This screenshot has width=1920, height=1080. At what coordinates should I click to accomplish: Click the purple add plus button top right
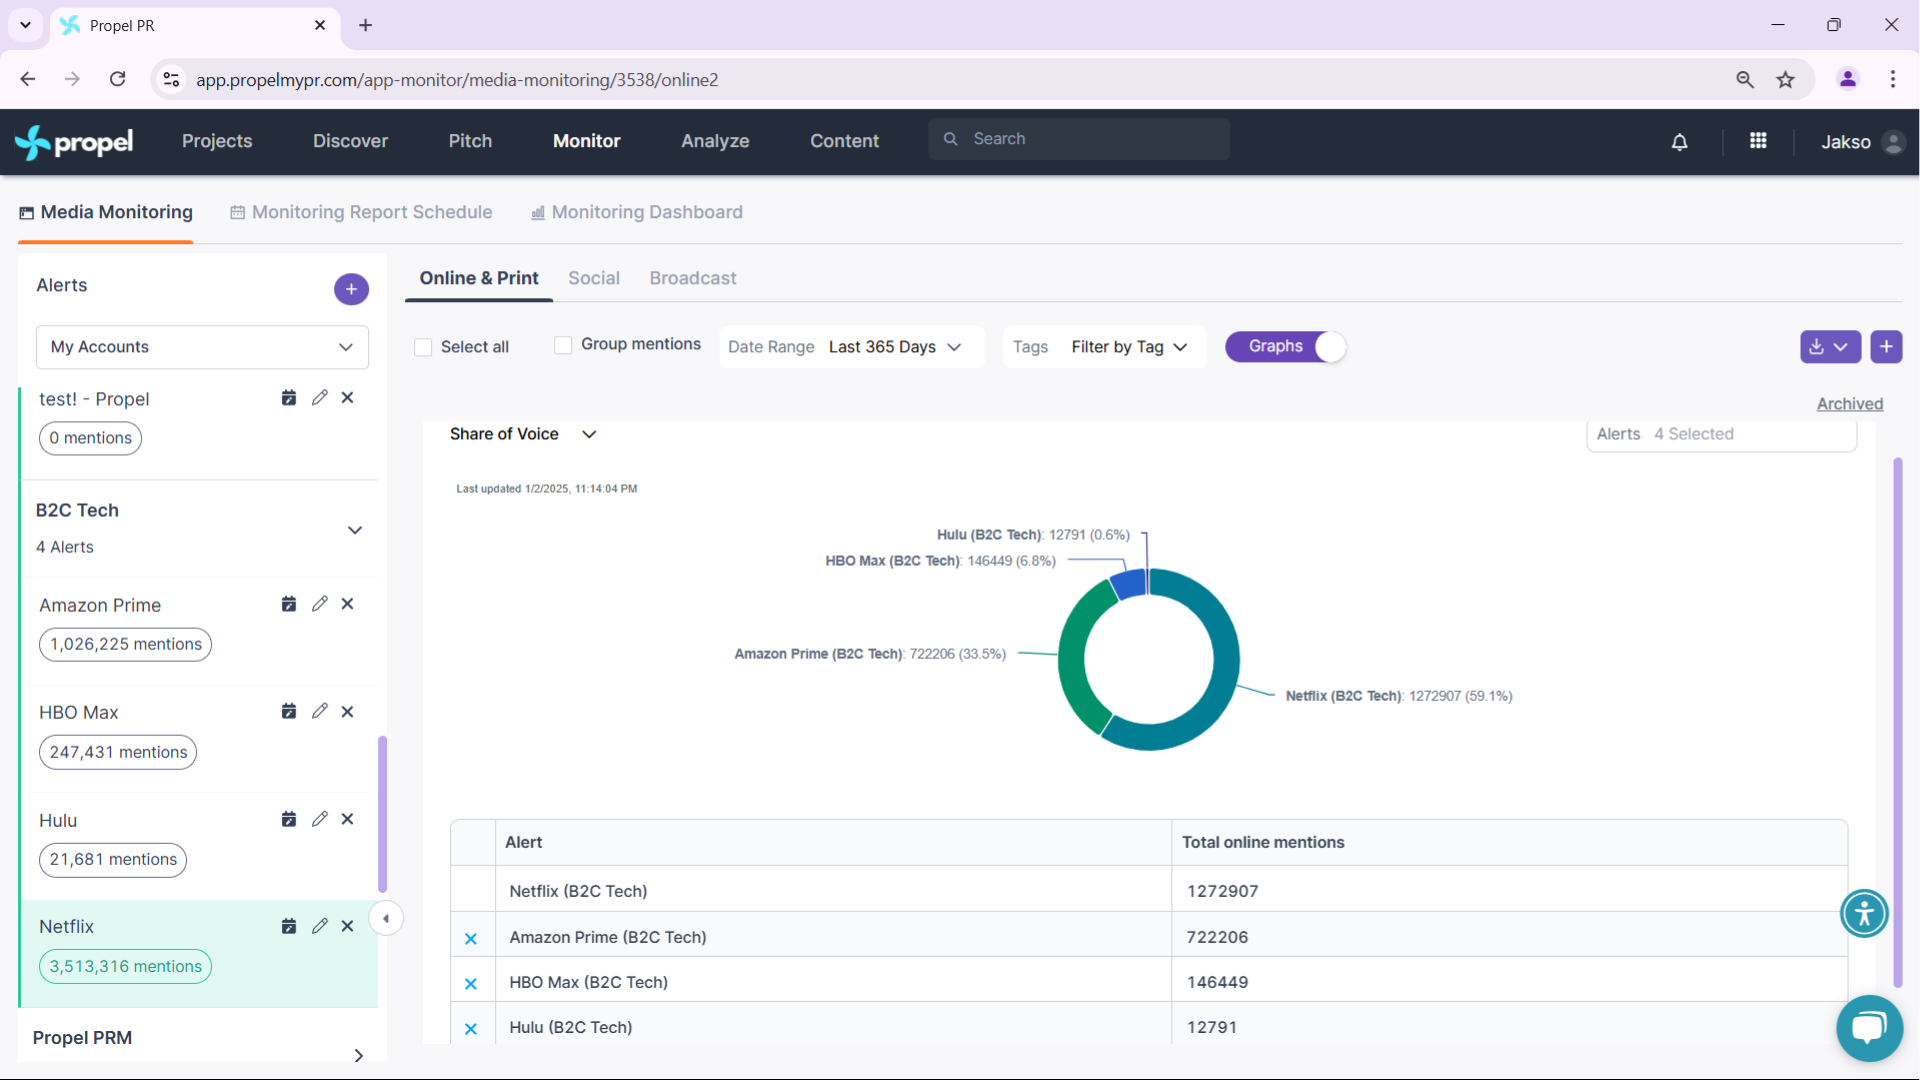pyautogui.click(x=1886, y=347)
